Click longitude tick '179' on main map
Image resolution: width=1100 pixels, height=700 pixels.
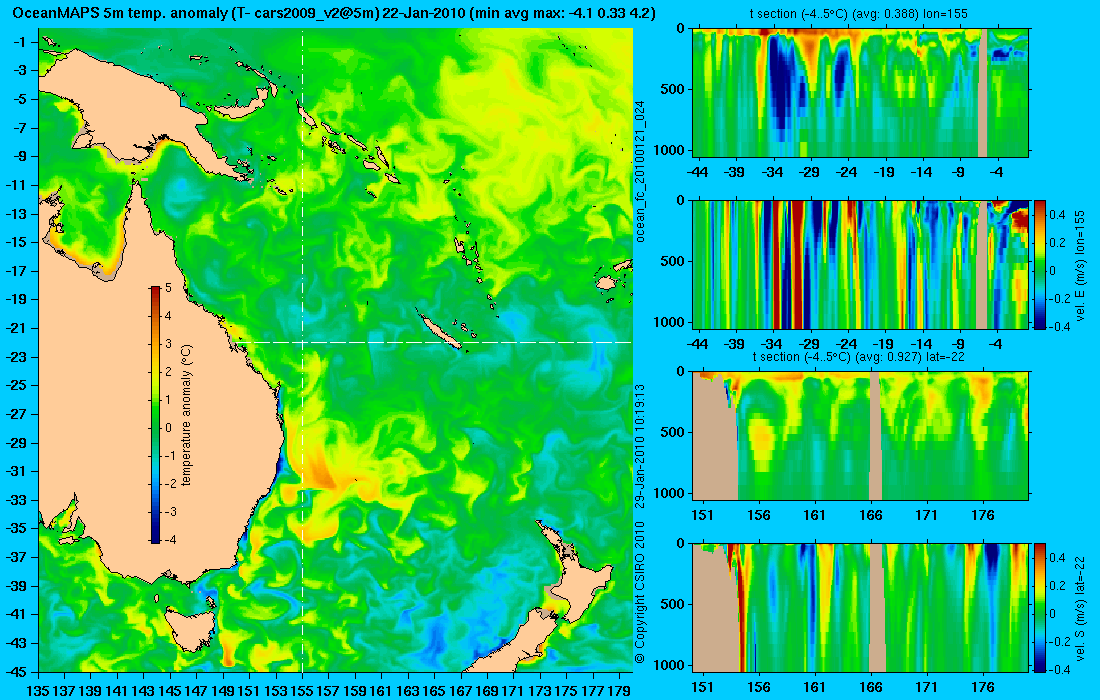pos(619,691)
